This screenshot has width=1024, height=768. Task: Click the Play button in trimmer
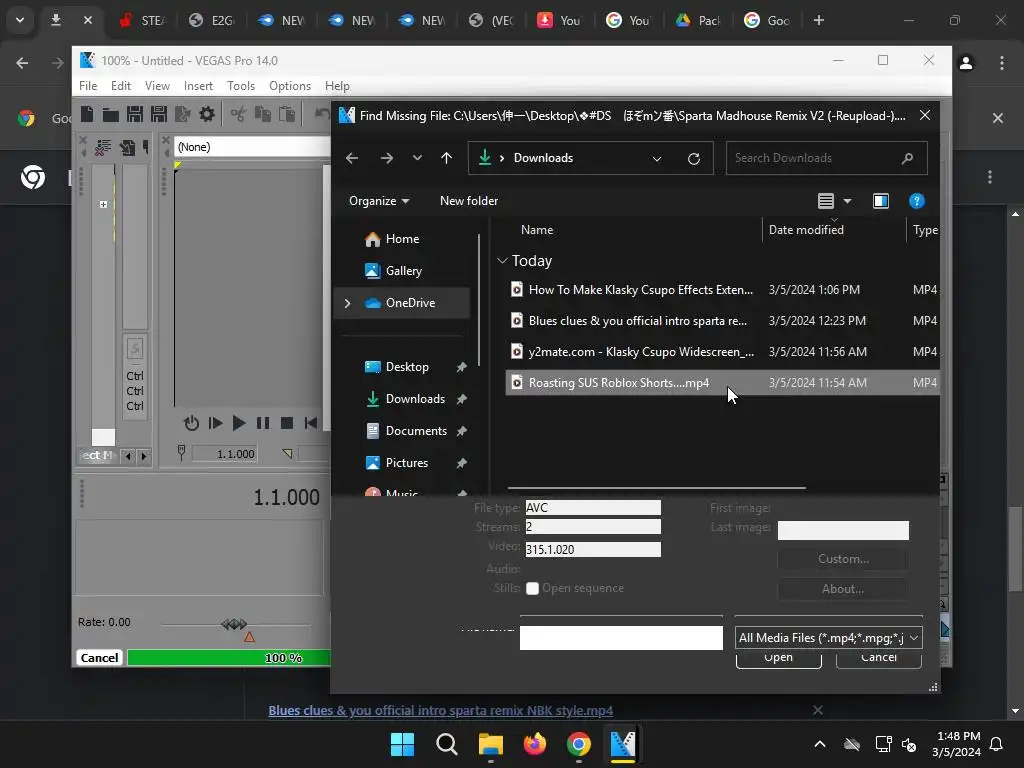[x=239, y=423]
